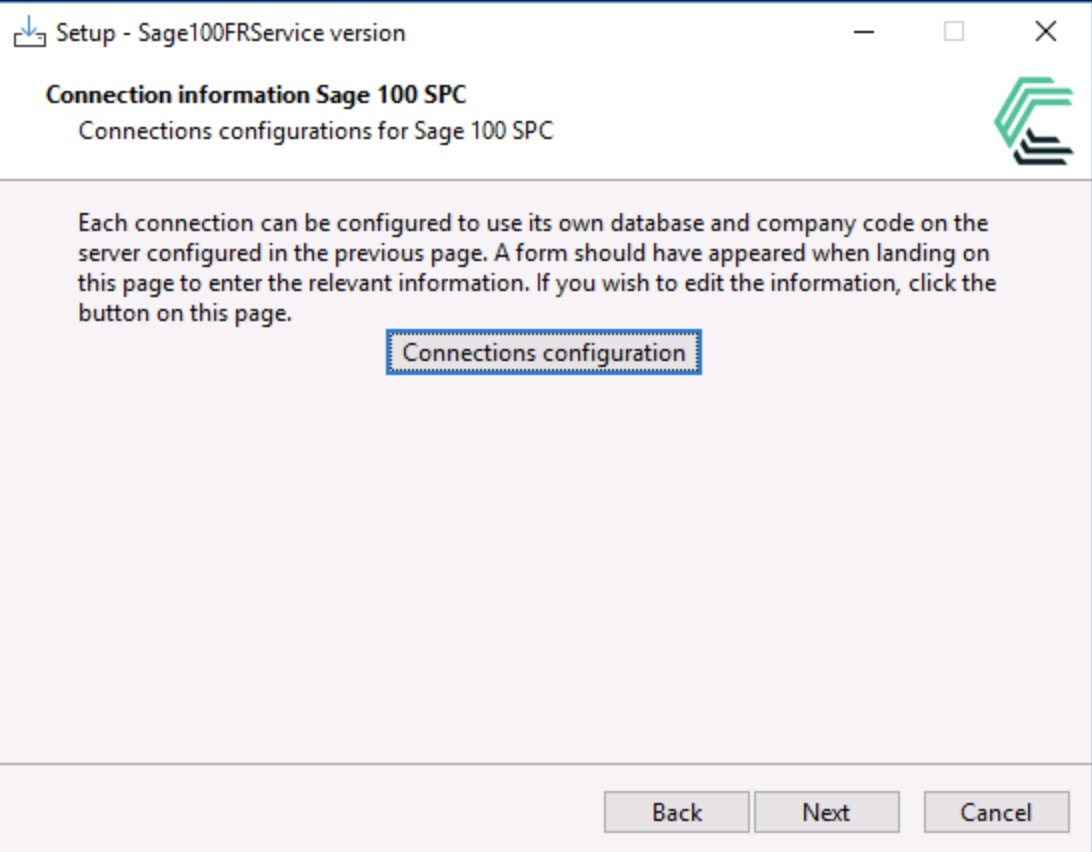
Task: Click the "Connections configurations for Sage 100 SPC" subtitle
Action: pyautogui.click(x=315, y=131)
